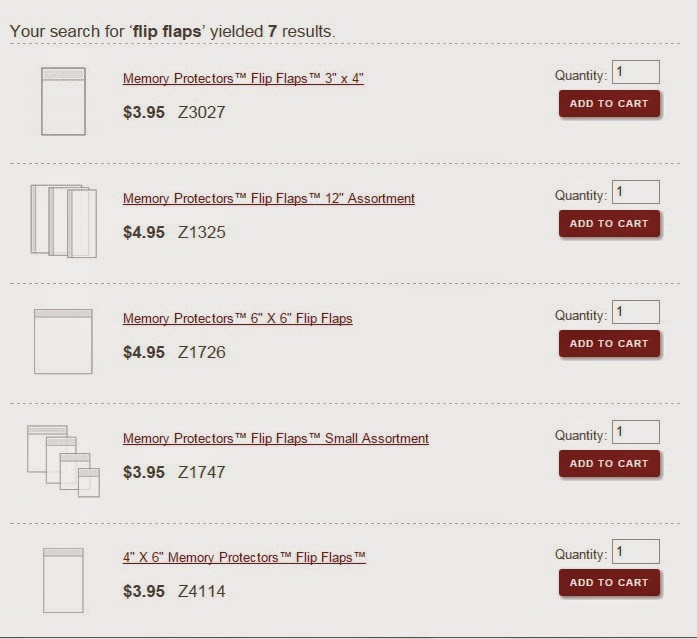Open 4" X 6" Memory Protectors Flip Flaps link
Image resolution: width=697 pixels, height=639 pixels.
[244, 557]
